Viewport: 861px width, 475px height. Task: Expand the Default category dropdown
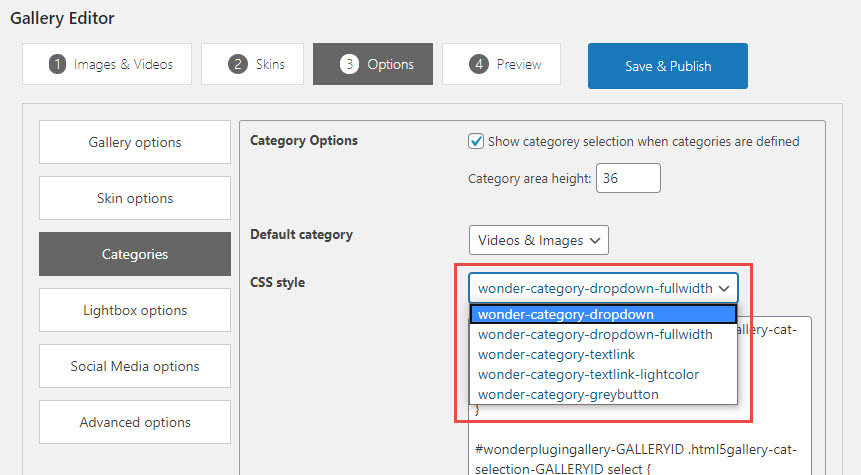pyautogui.click(x=538, y=240)
